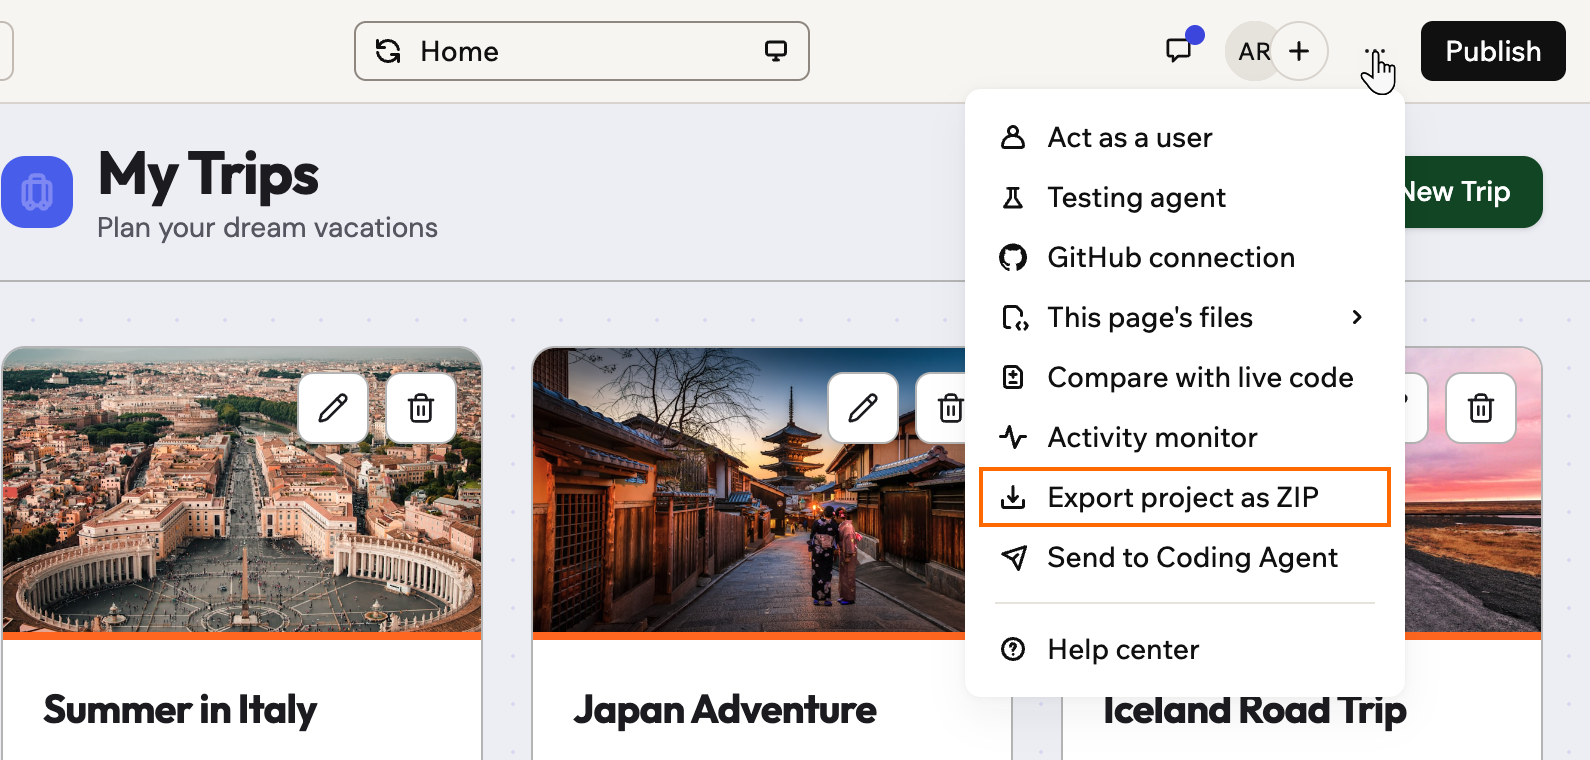Click the New Trip button
Image resolution: width=1590 pixels, height=760 pixels.
click(x=1473, y=192)
